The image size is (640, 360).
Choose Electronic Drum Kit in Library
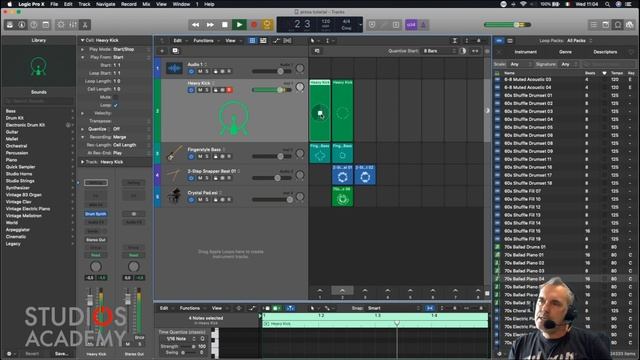(x=25, y=125)
